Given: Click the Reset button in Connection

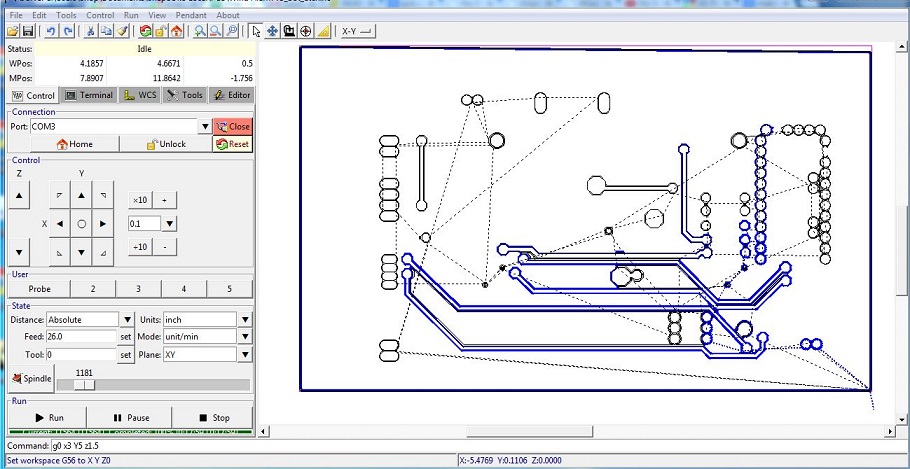Looking at the screenshot, I should click(x=233, y=144).
